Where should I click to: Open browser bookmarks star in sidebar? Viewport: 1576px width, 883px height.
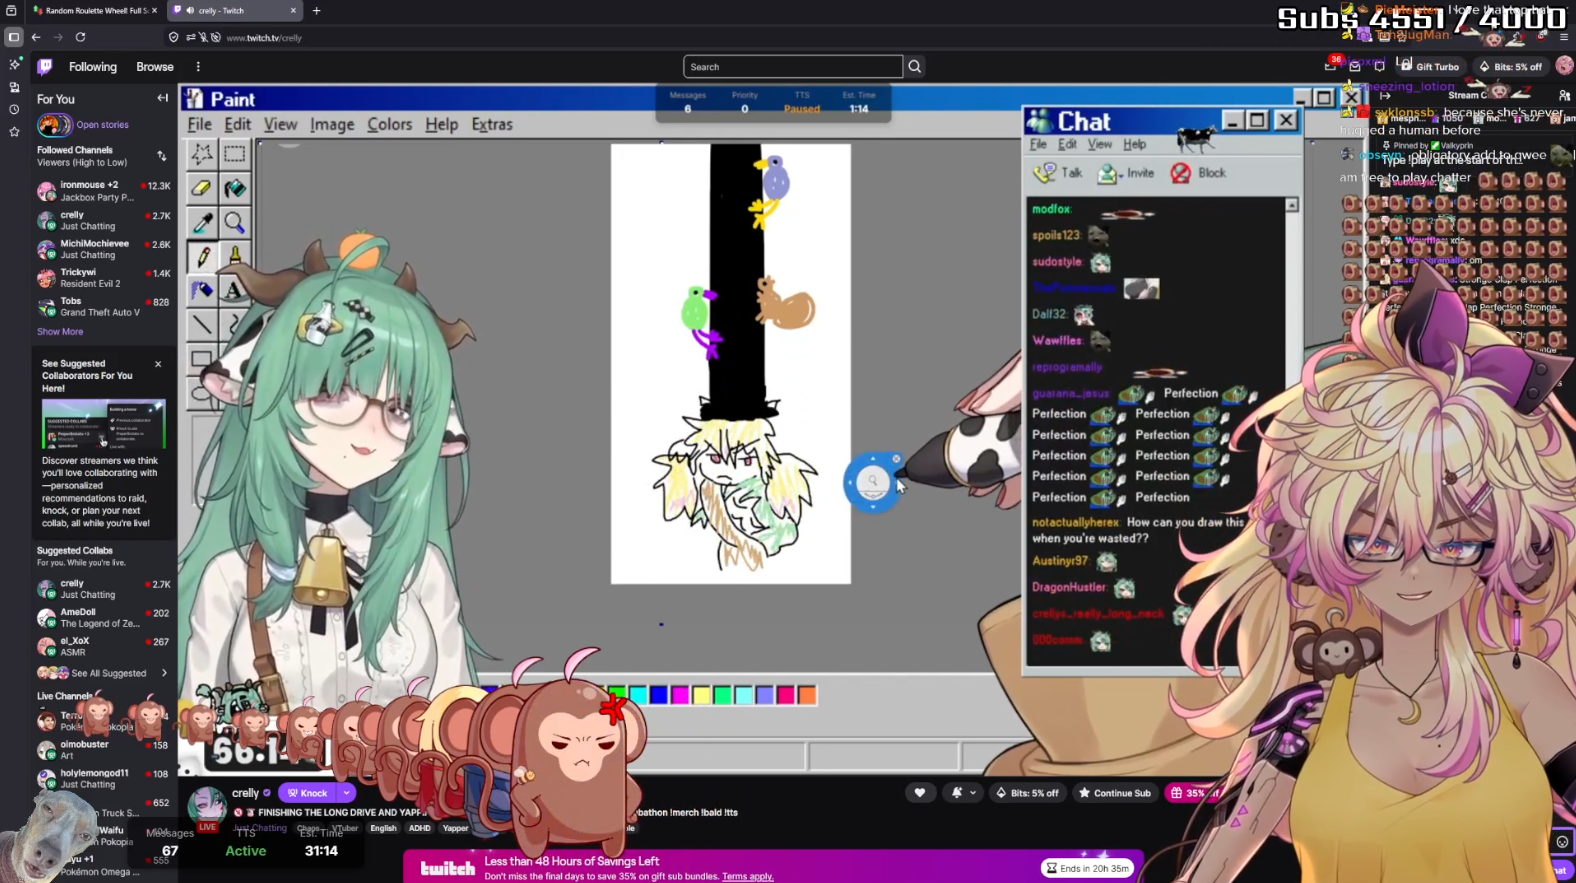point(14,131)
